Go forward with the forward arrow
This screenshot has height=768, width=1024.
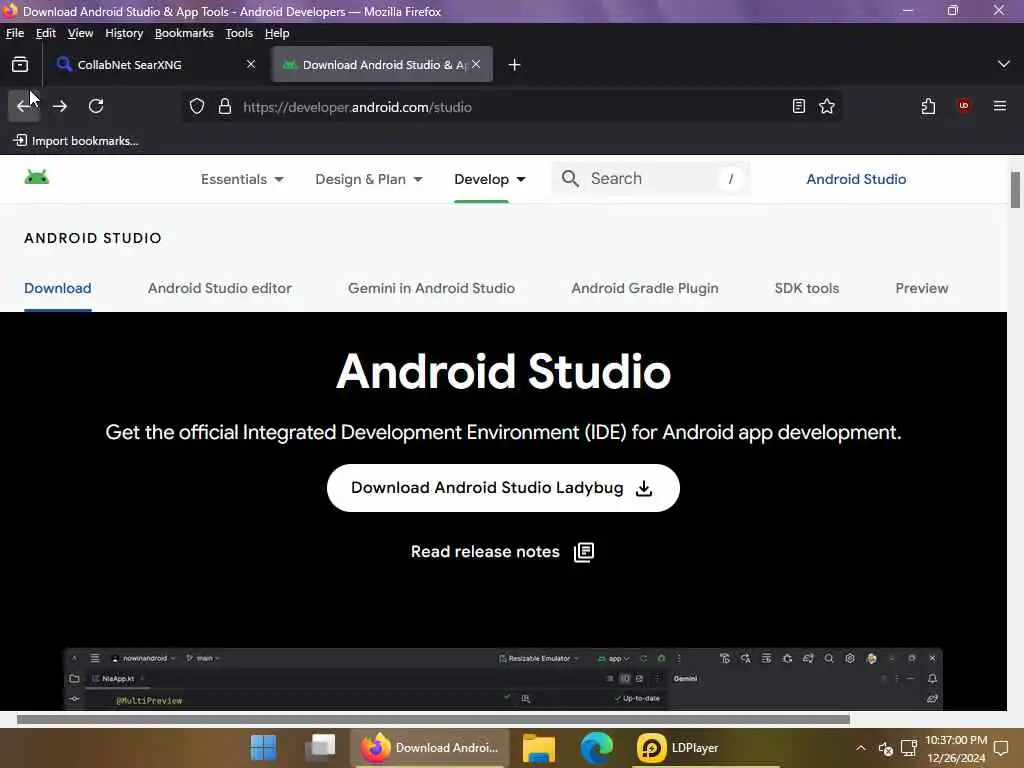click(60, 106)
